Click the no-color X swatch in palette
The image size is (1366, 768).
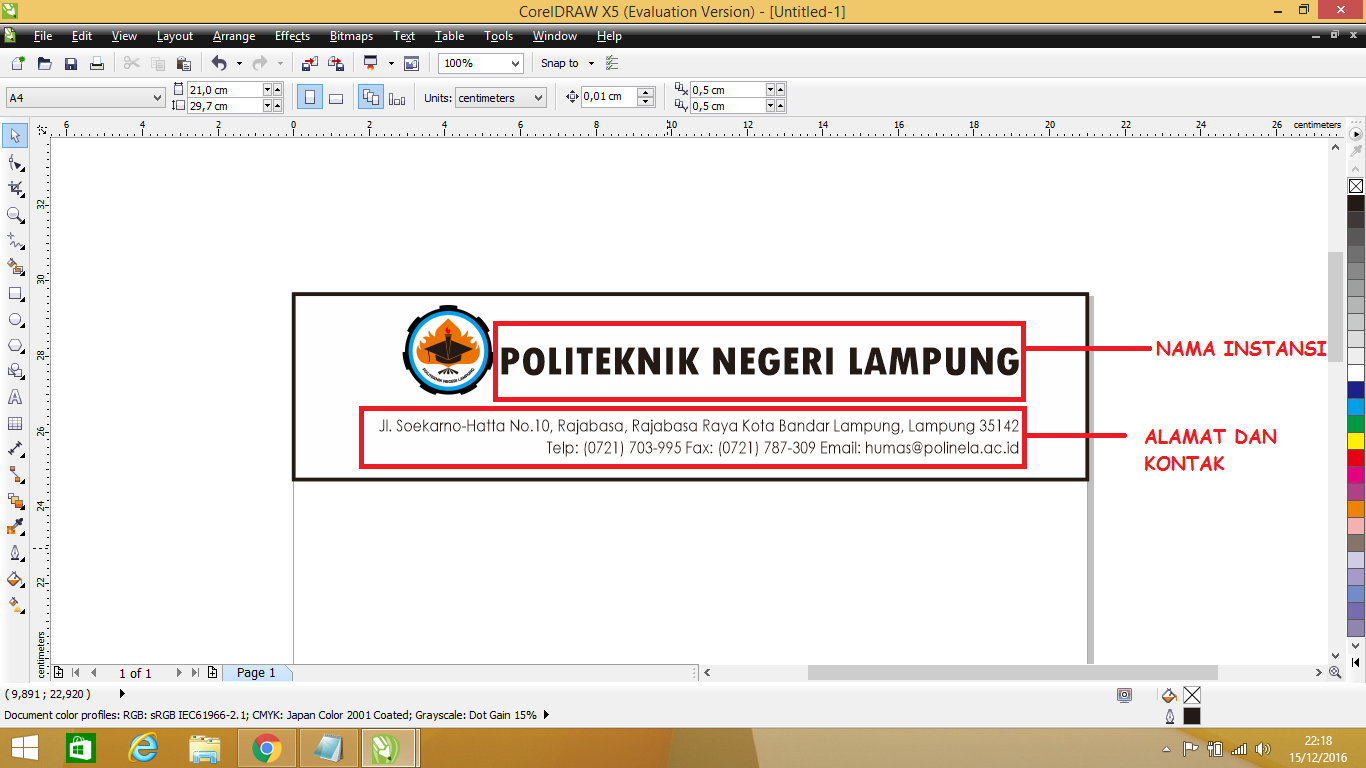tap(1356, 186)
